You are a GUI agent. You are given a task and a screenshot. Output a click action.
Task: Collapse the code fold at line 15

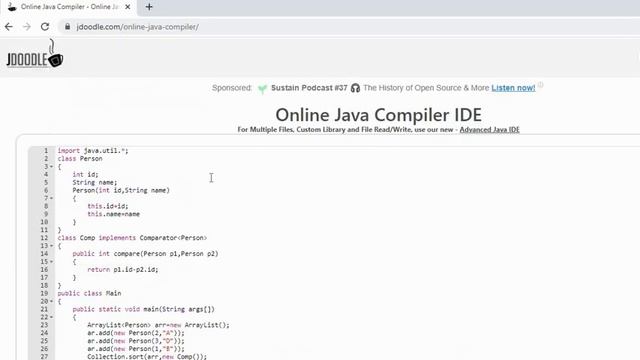pyautogui.click(x=51, y=262)
